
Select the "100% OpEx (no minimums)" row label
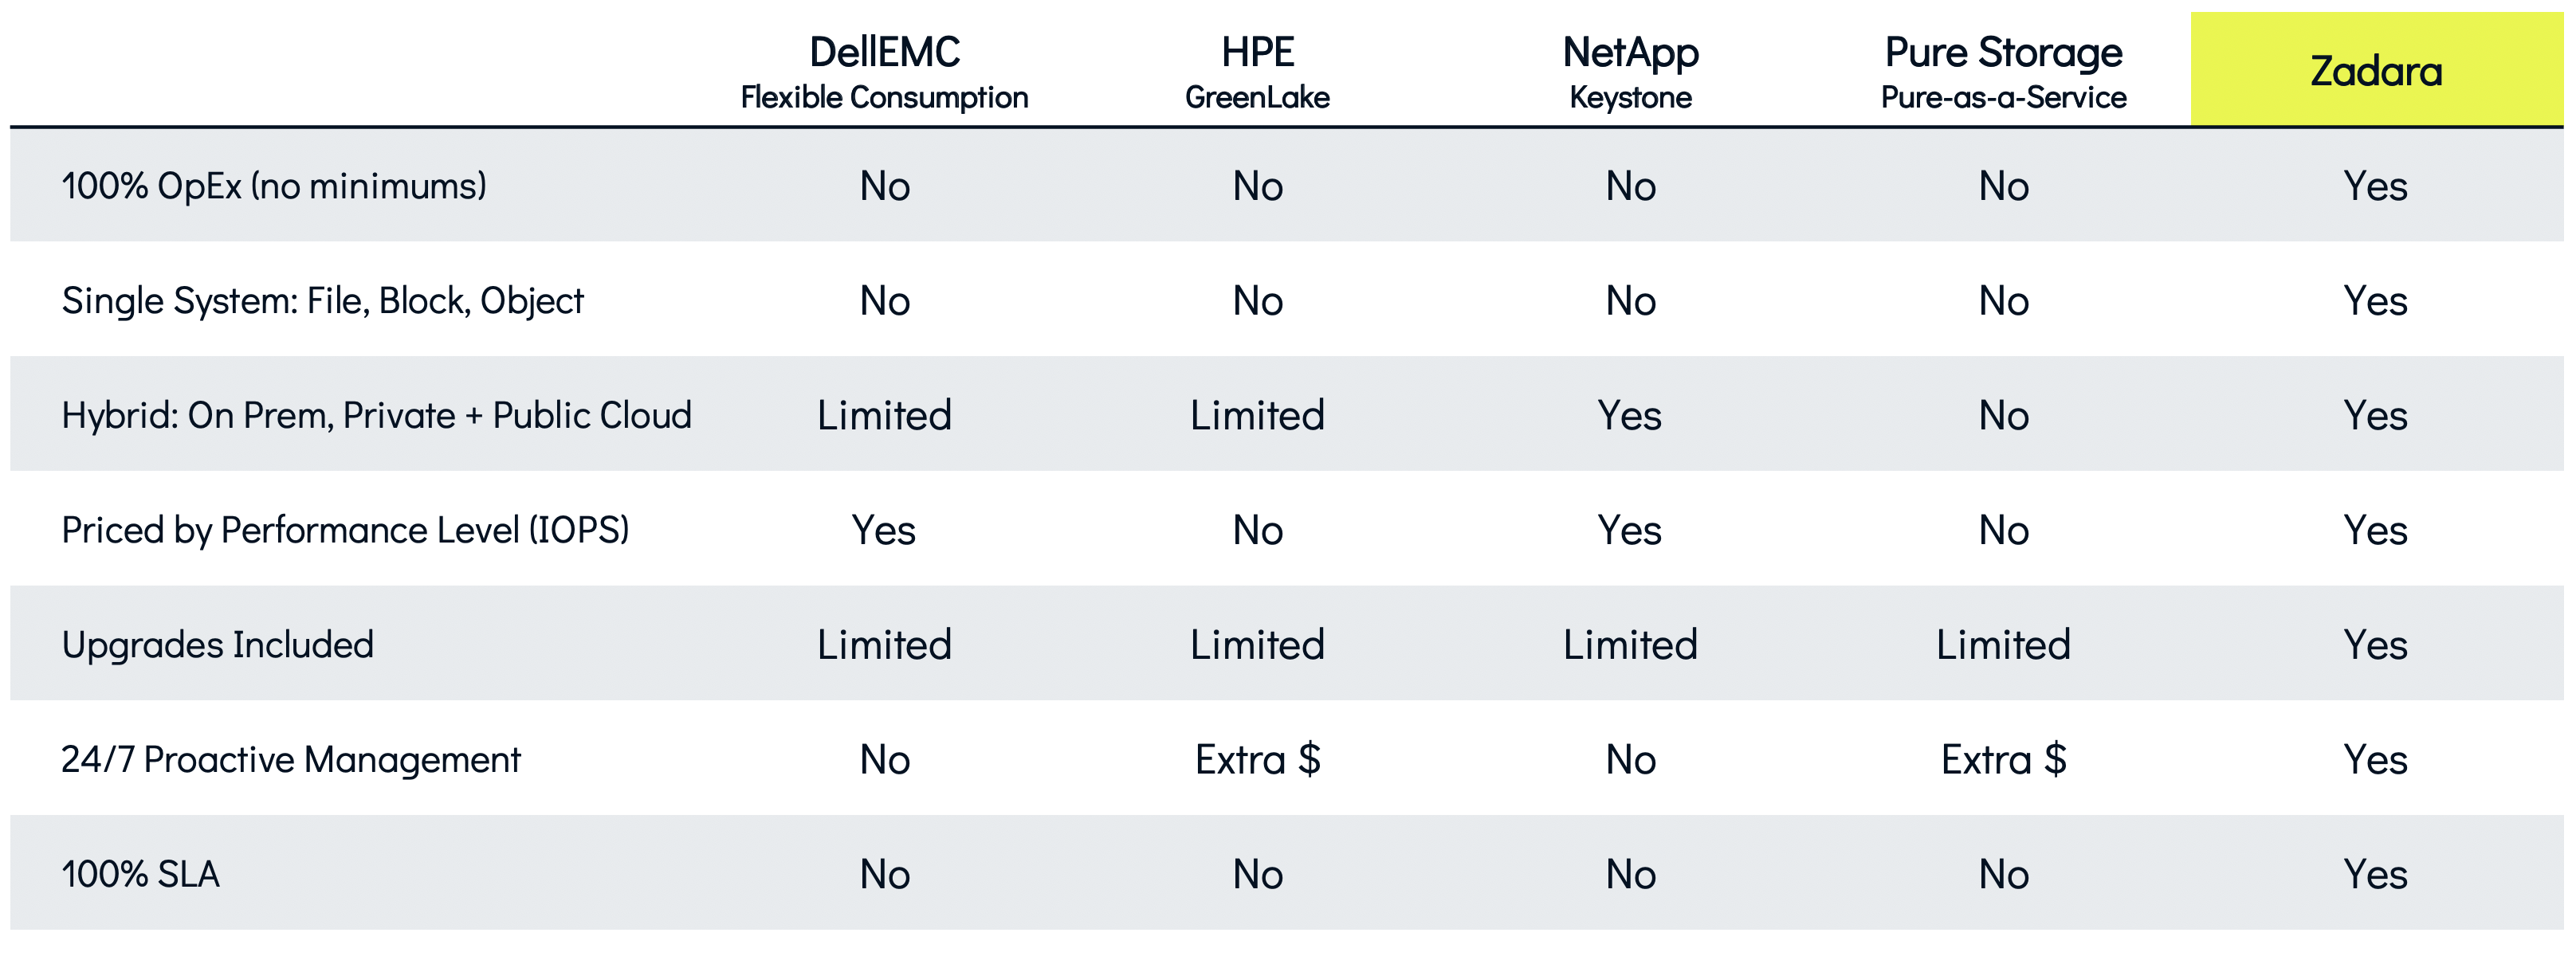(x=274, y=186)
